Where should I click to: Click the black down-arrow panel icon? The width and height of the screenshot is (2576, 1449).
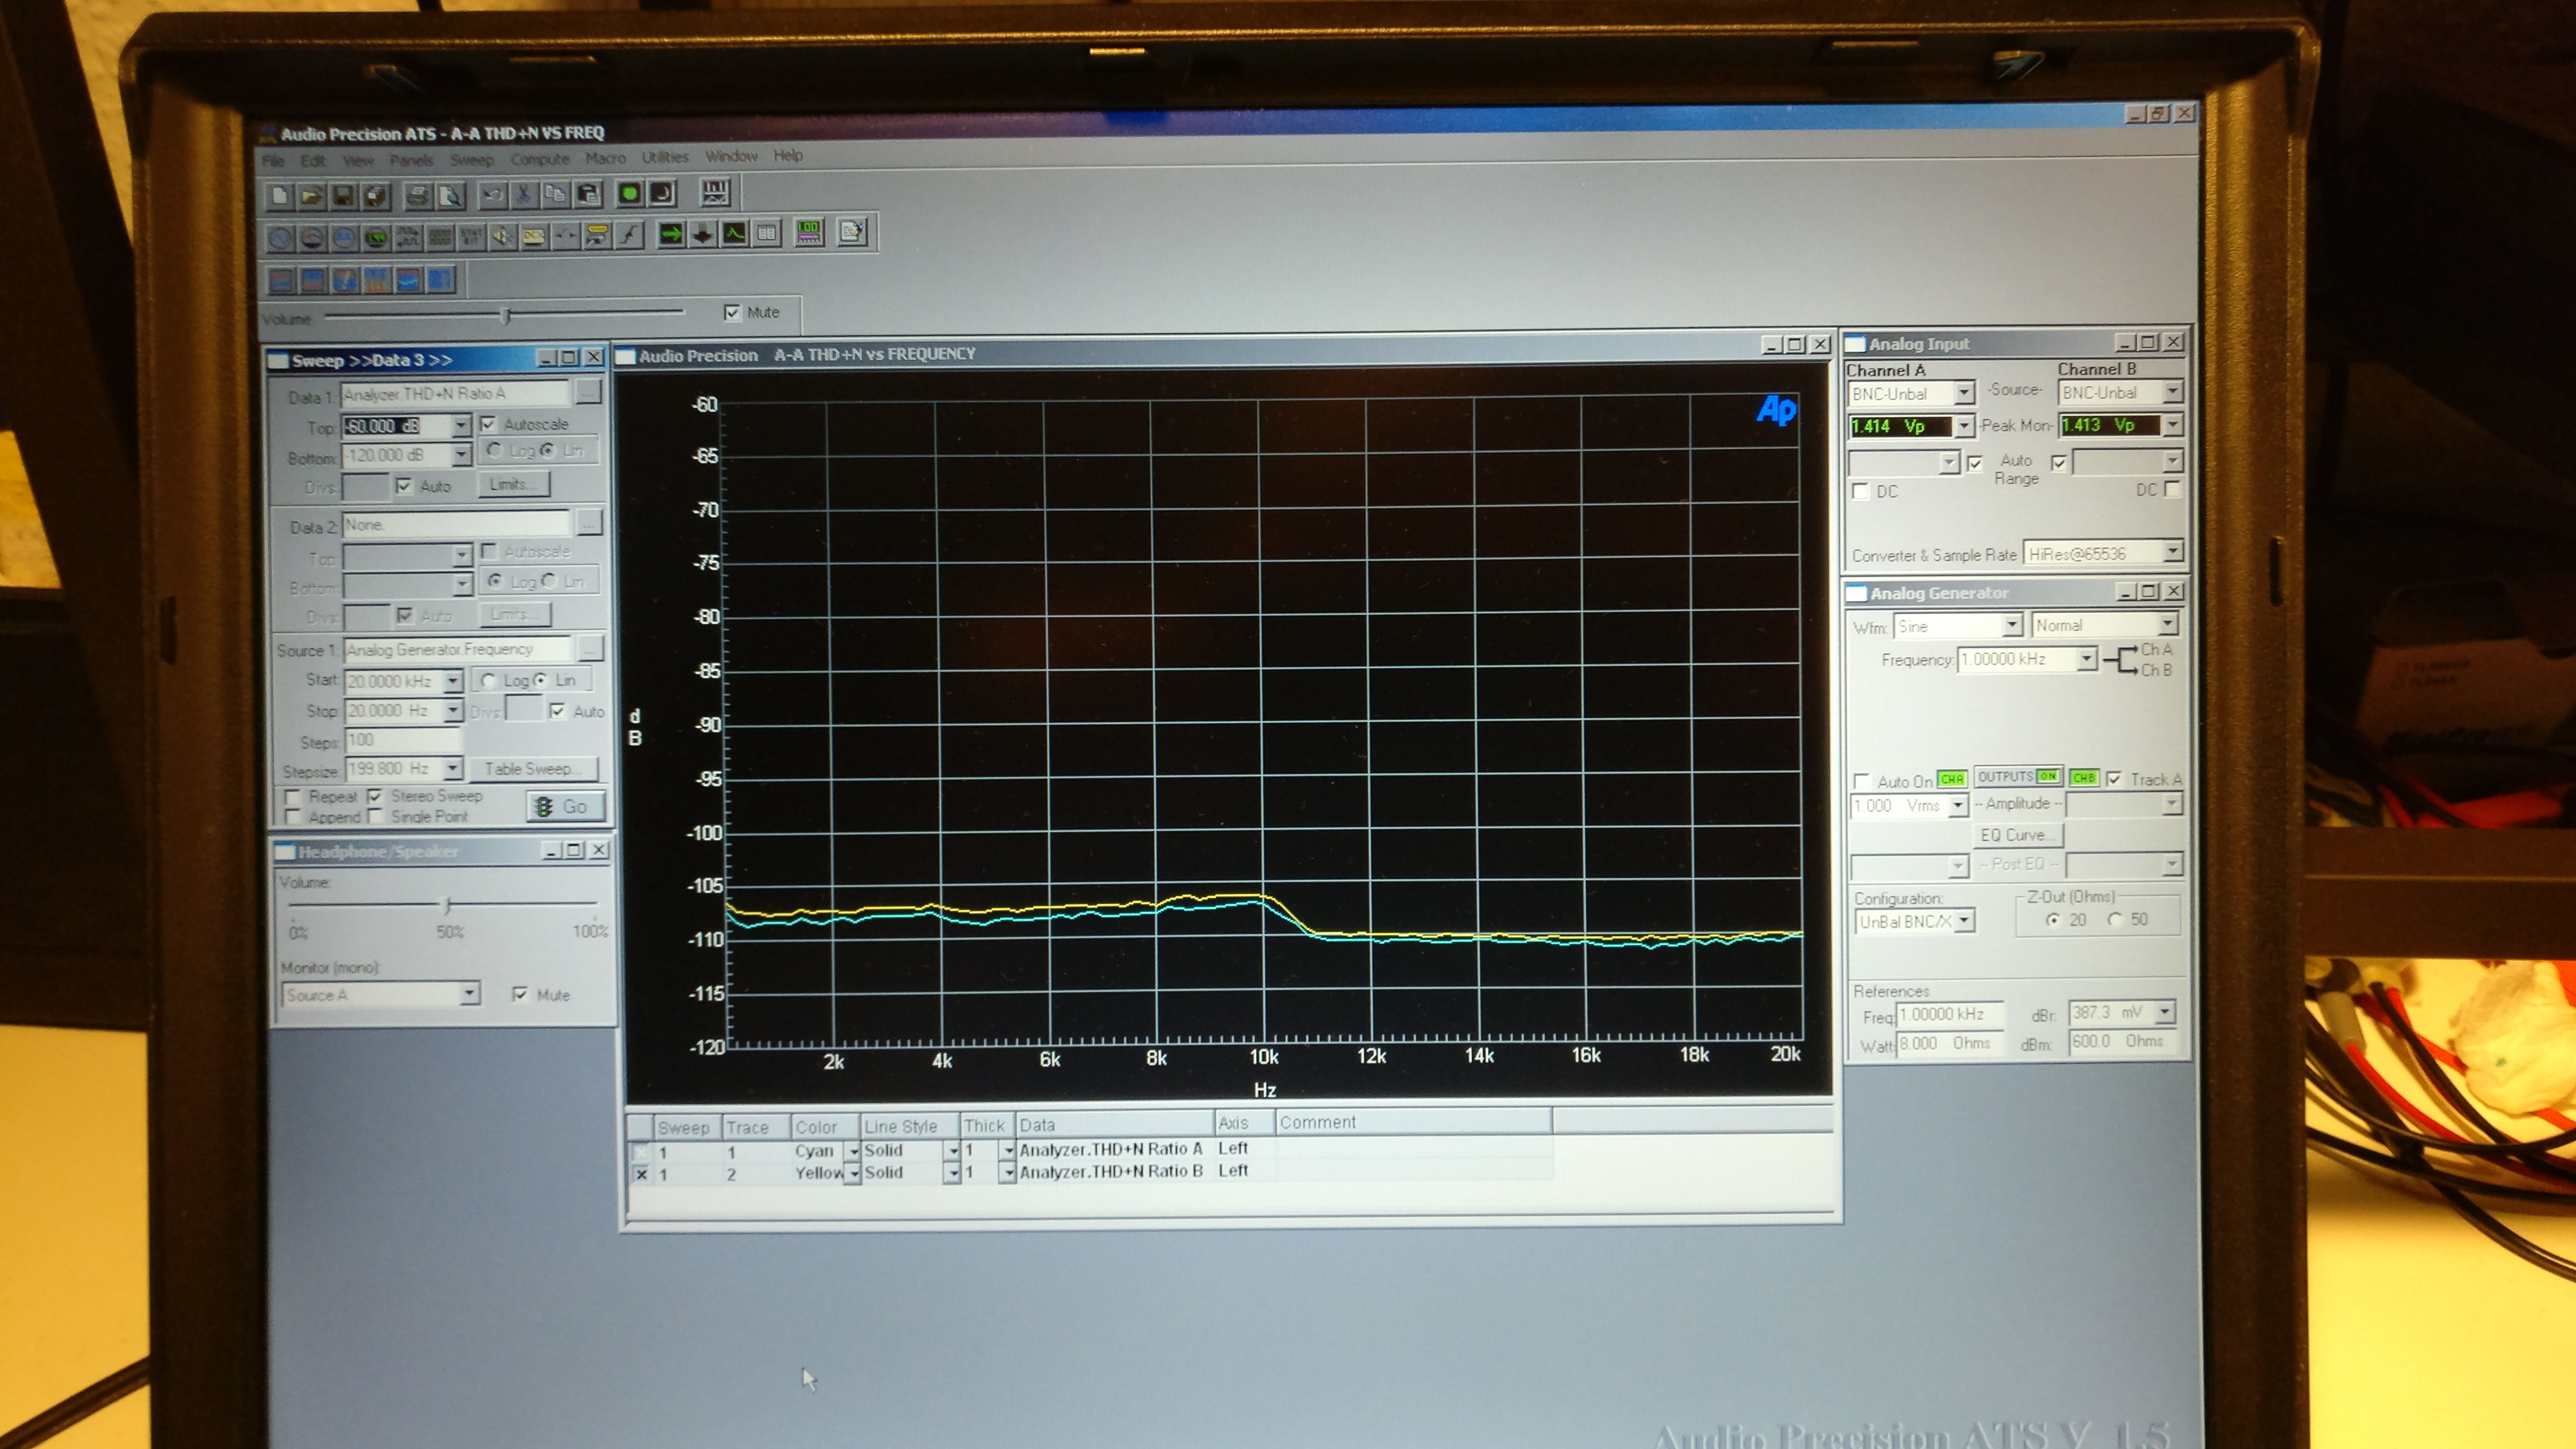pyautogui.click(x=703, y=235)
